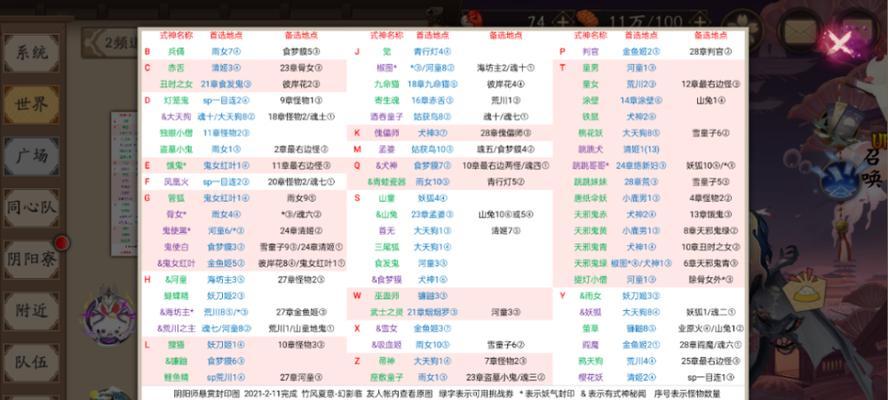Click the 觉 name cell
This screenshot has width=888, height=400.
tap(387, 52)
